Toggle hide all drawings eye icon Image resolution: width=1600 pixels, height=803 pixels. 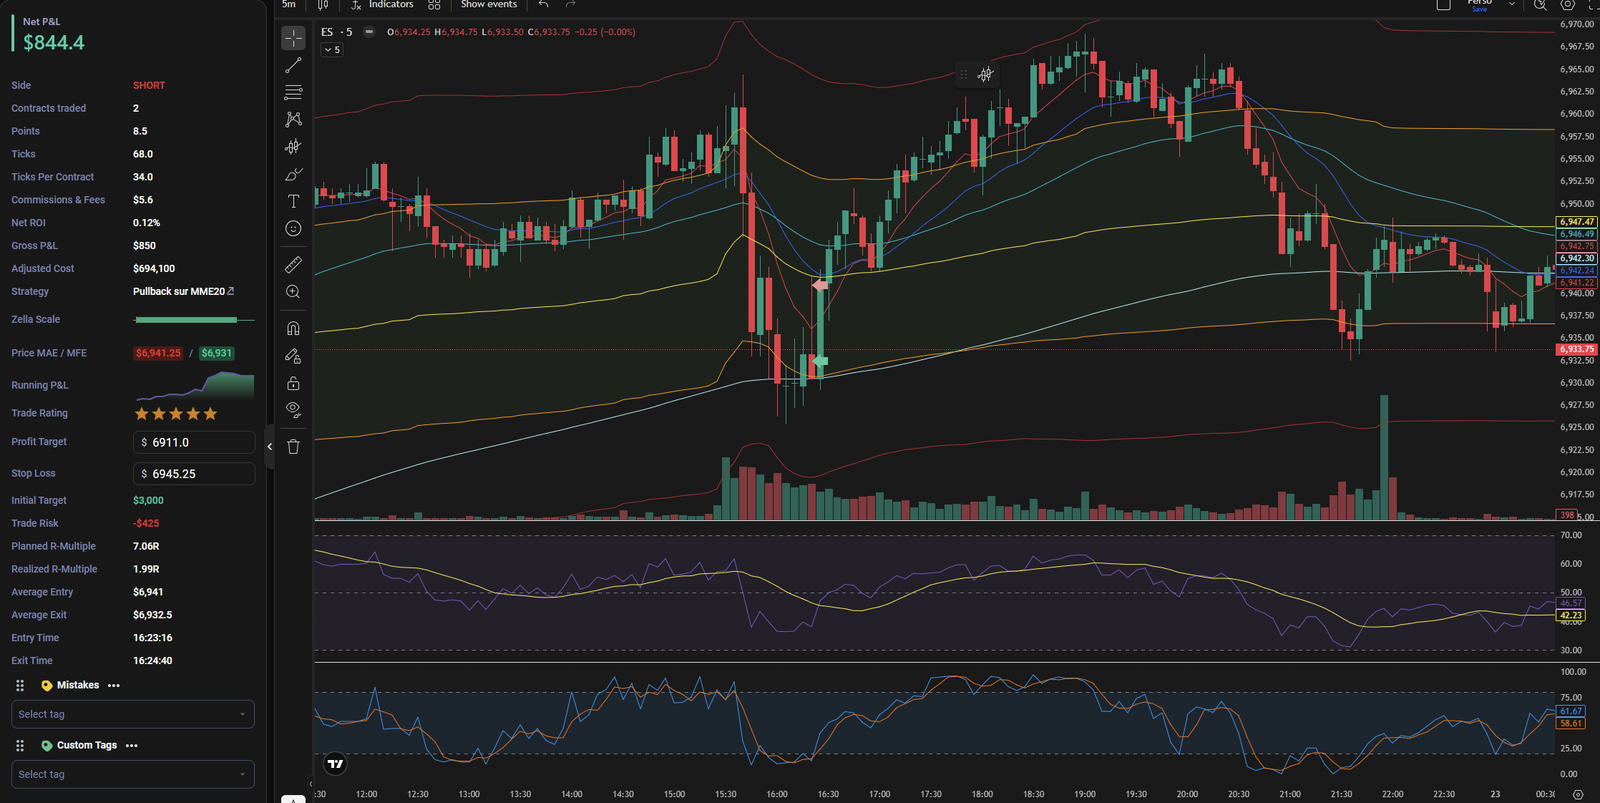click(293, 410)
